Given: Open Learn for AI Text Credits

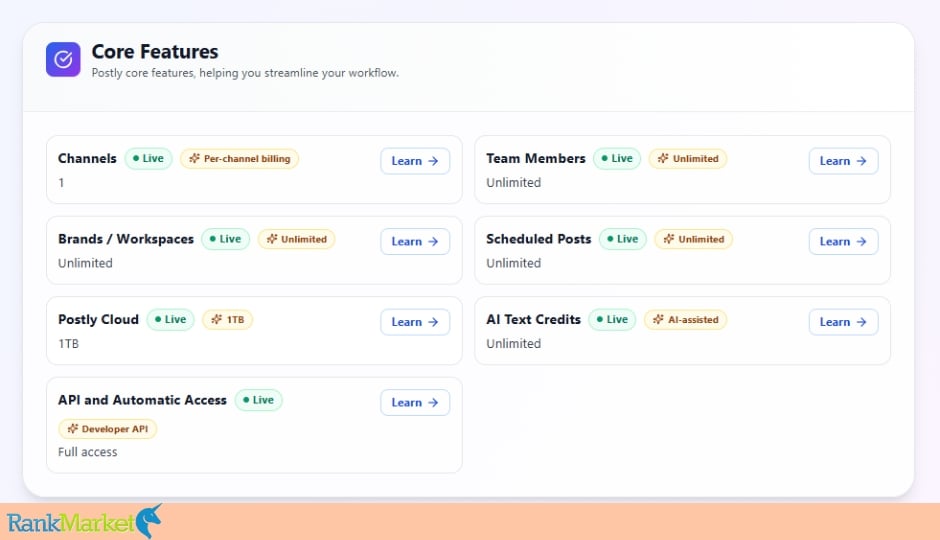Looking at the screenshot, I should coord(843,322).
